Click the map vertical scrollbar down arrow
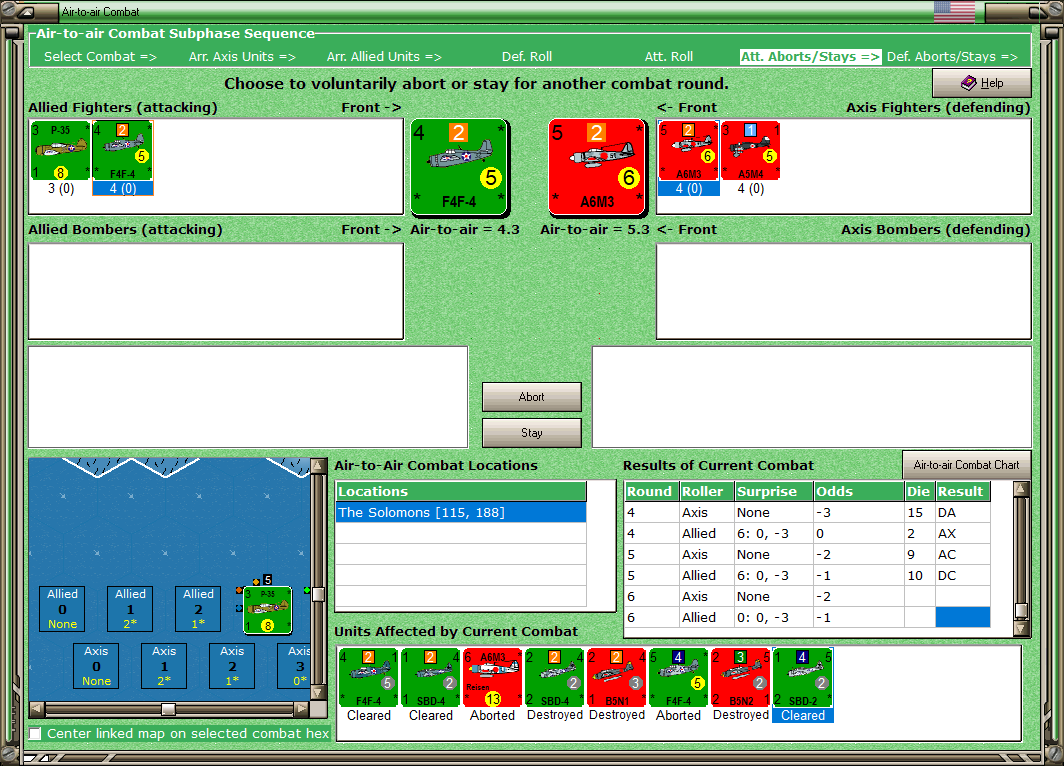This screenshot has height=766, width=1064. tap(318, 693)
